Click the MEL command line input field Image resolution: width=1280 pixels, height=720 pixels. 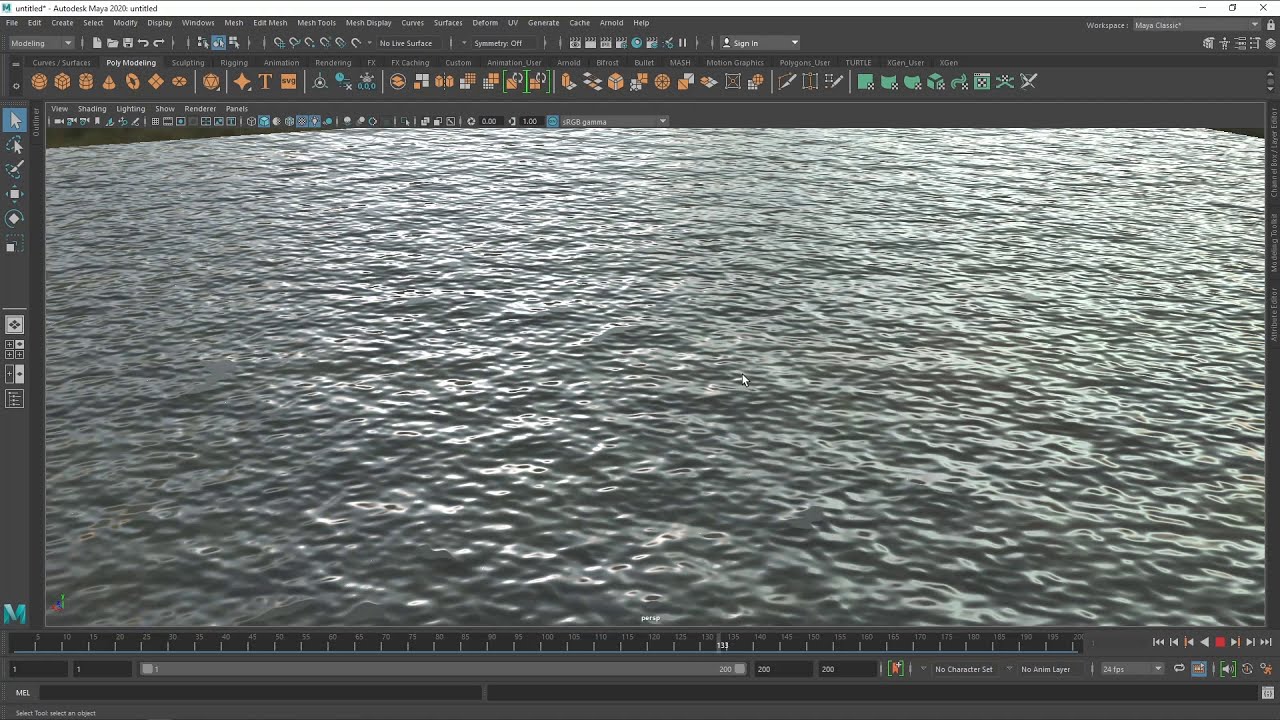point(260,692)
